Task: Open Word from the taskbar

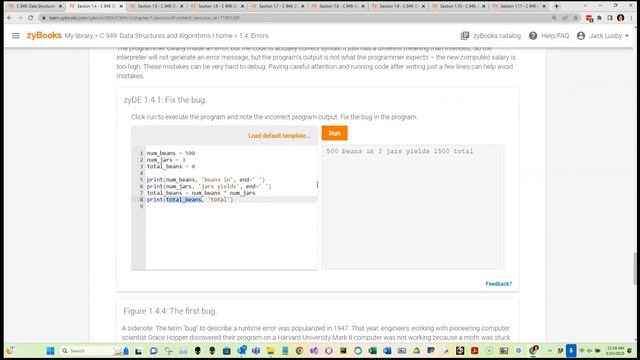Action: coord(387,351)
